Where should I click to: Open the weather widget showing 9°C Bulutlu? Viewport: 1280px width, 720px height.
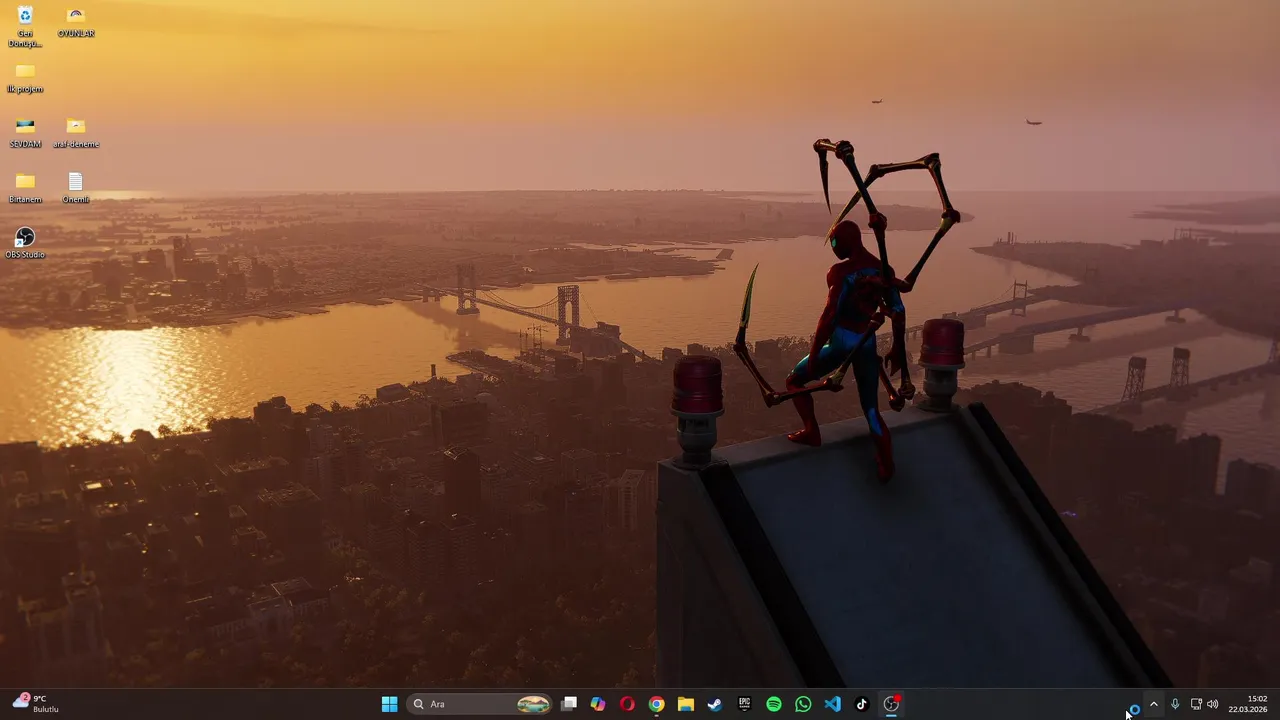(x=36, y=704)
